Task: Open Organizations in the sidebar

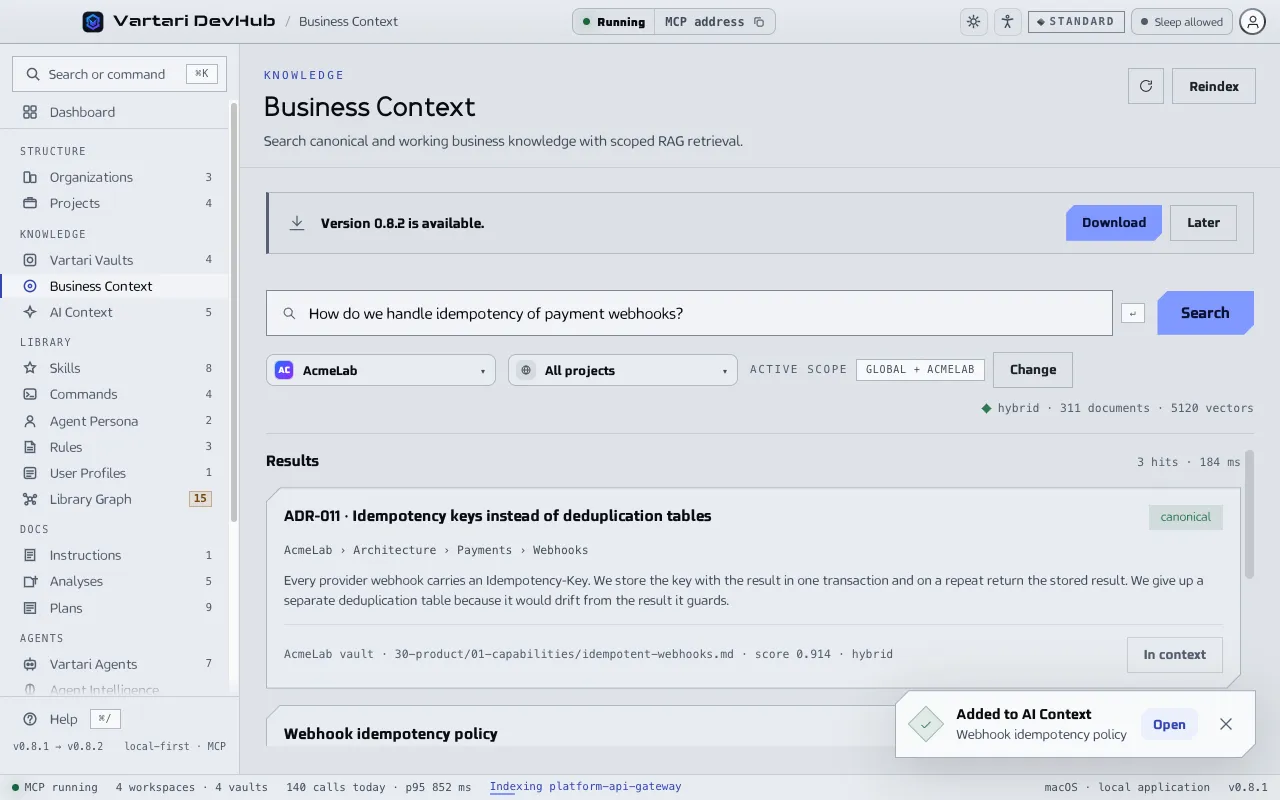Action: (115, 177)
